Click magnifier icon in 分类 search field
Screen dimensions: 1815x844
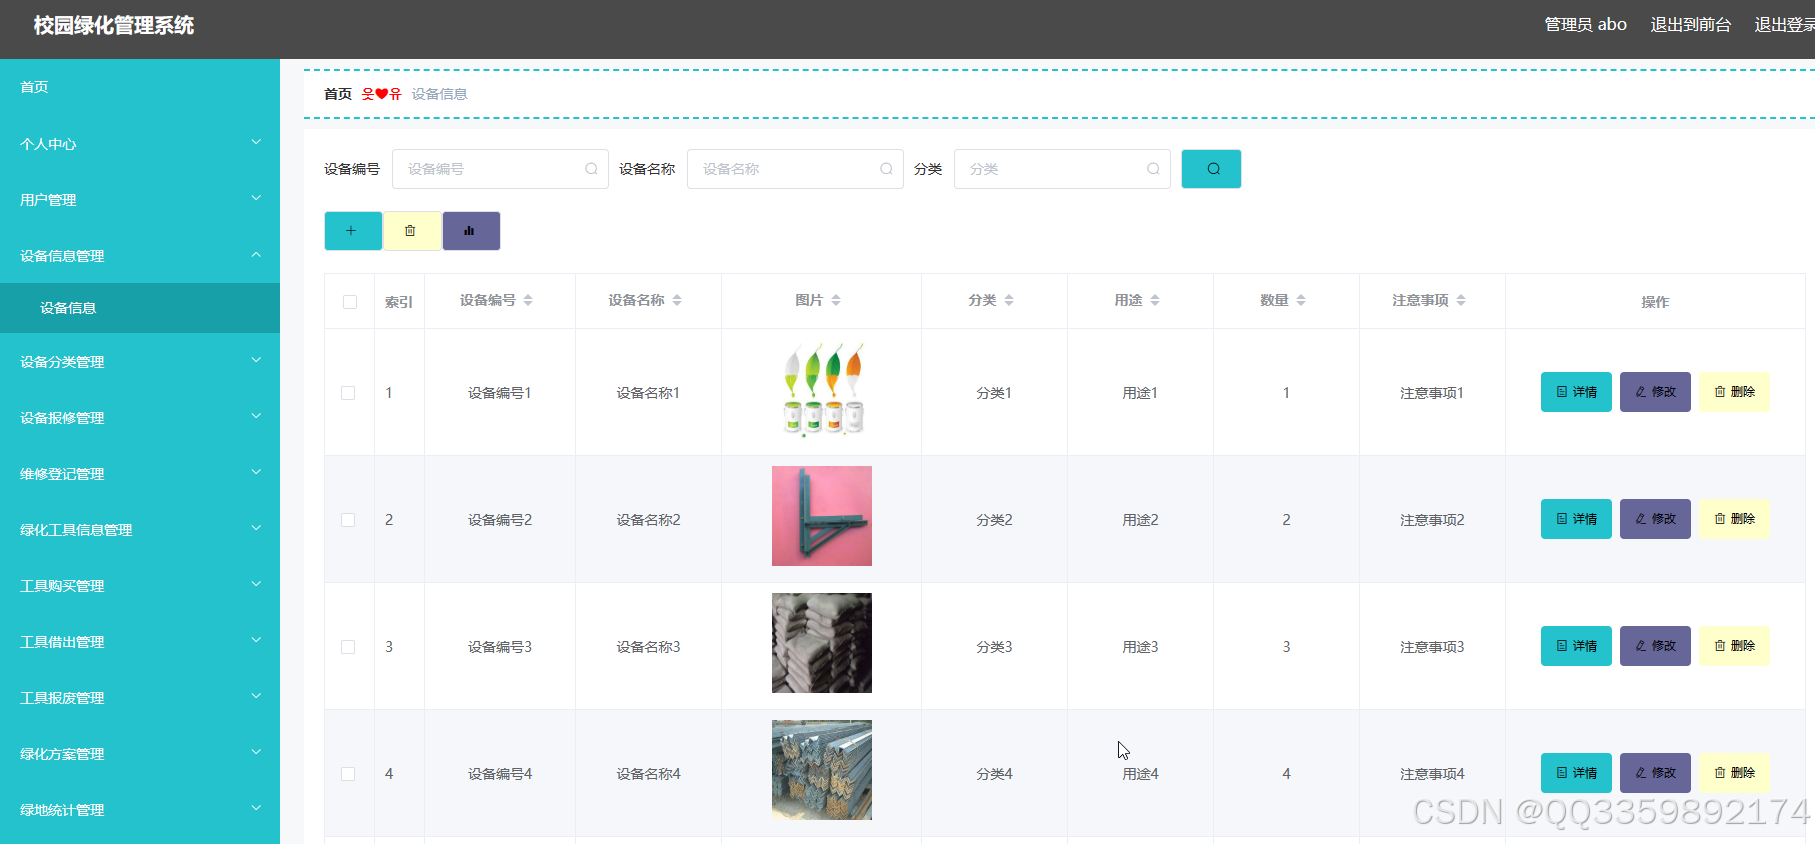[1153, 169]
